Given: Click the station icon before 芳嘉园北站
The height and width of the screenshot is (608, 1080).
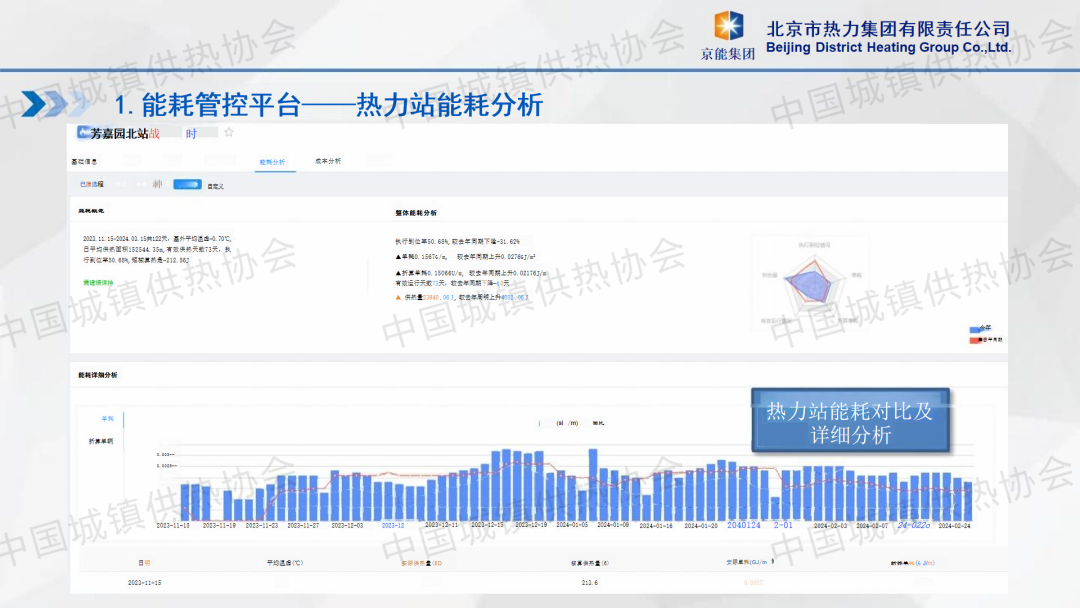Looking at the screenshot, I should tap(83, 132).
